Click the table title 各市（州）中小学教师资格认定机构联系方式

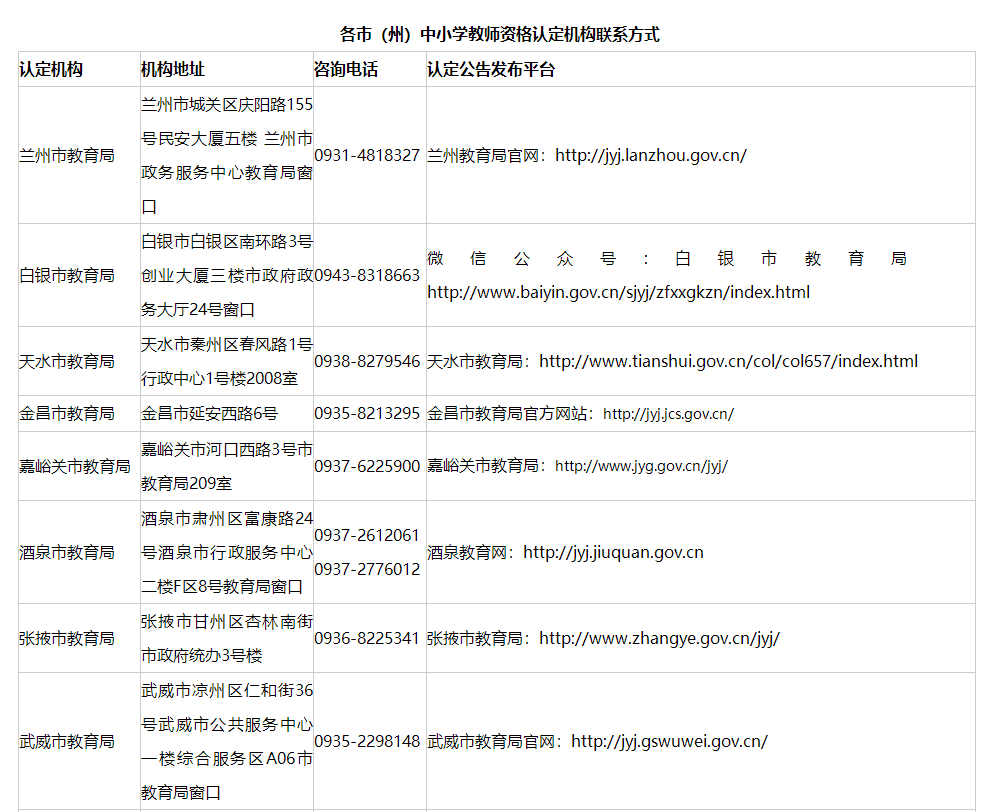click(499, 34)
